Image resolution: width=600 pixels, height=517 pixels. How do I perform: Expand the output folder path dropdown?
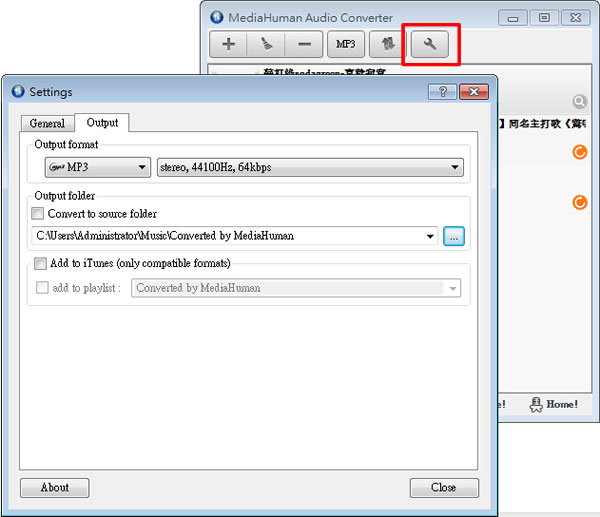click(x=430, y=236)
